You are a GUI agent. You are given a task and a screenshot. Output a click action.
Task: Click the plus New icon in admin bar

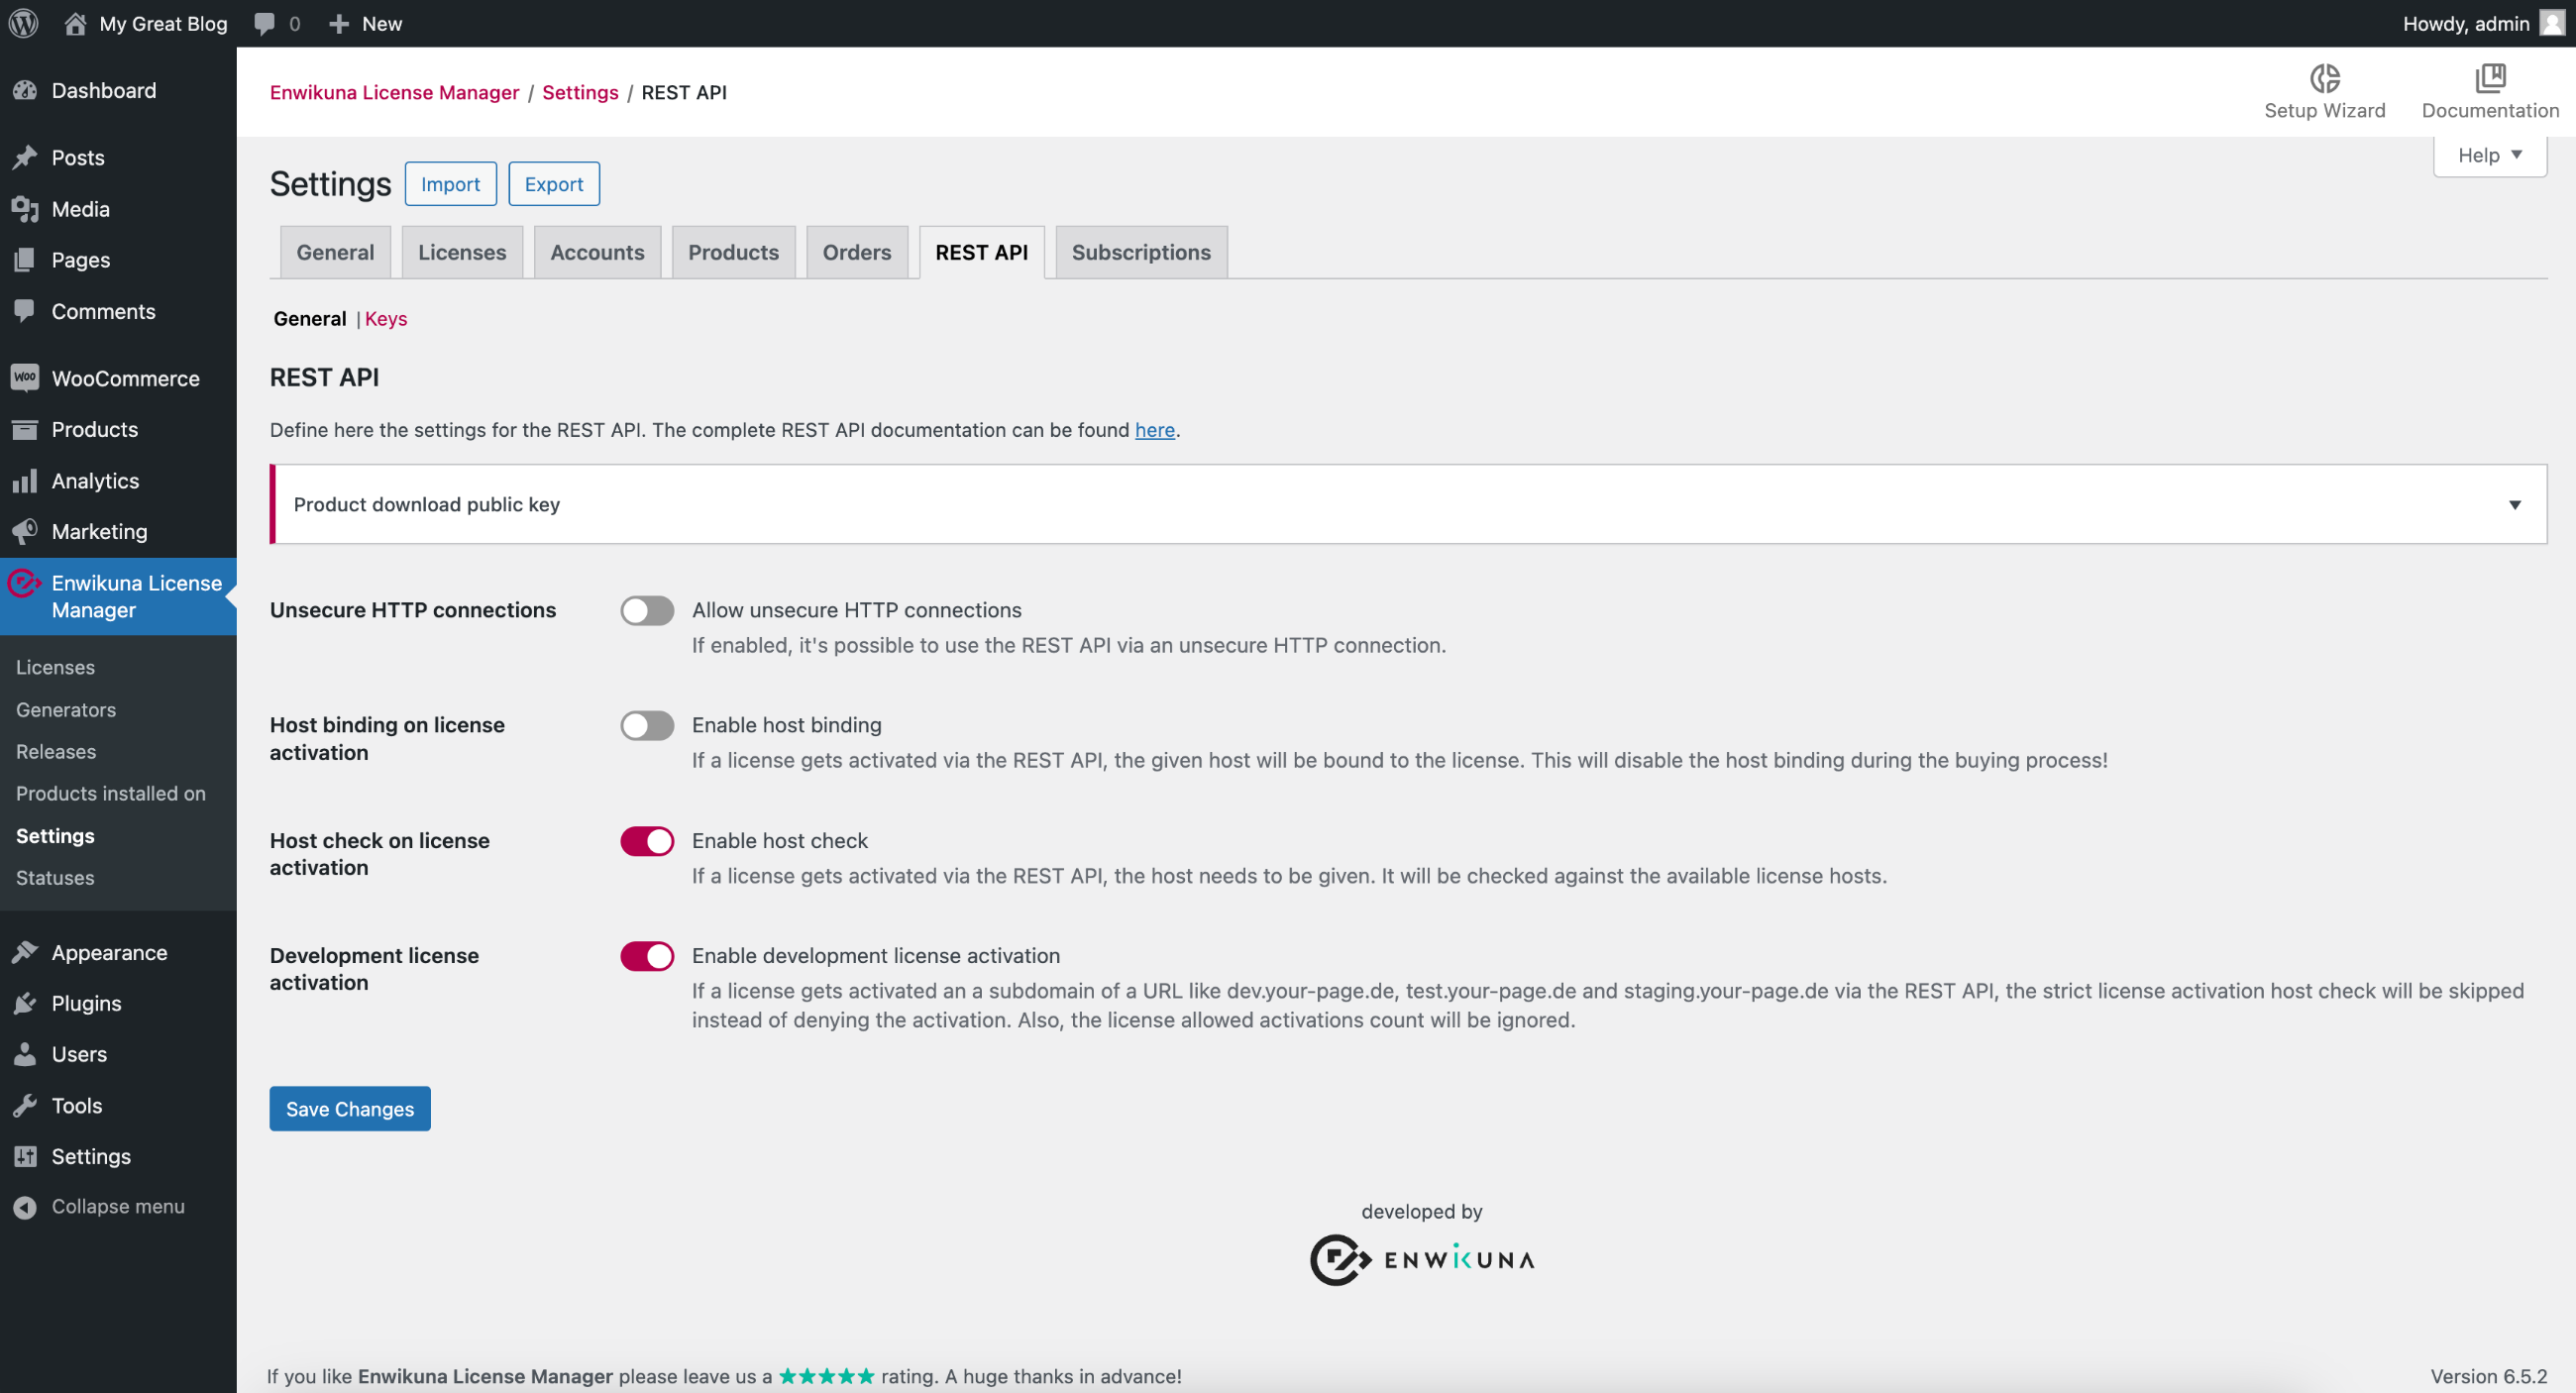point(339,23)
